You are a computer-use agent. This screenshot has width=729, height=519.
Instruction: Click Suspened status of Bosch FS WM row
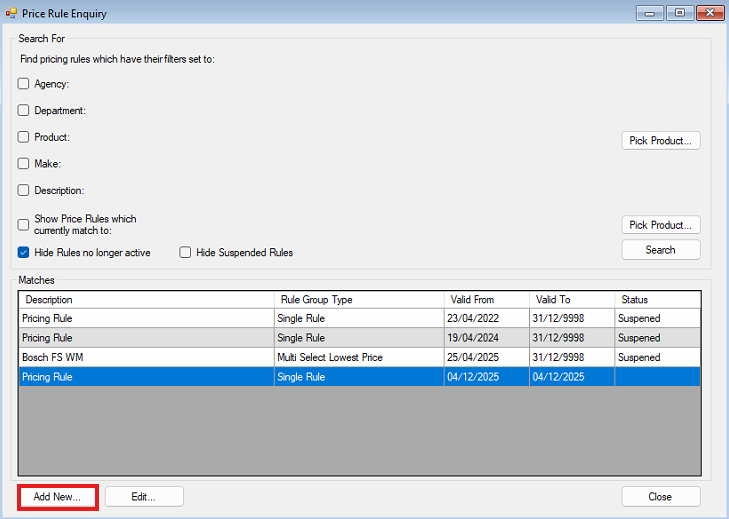657,357
